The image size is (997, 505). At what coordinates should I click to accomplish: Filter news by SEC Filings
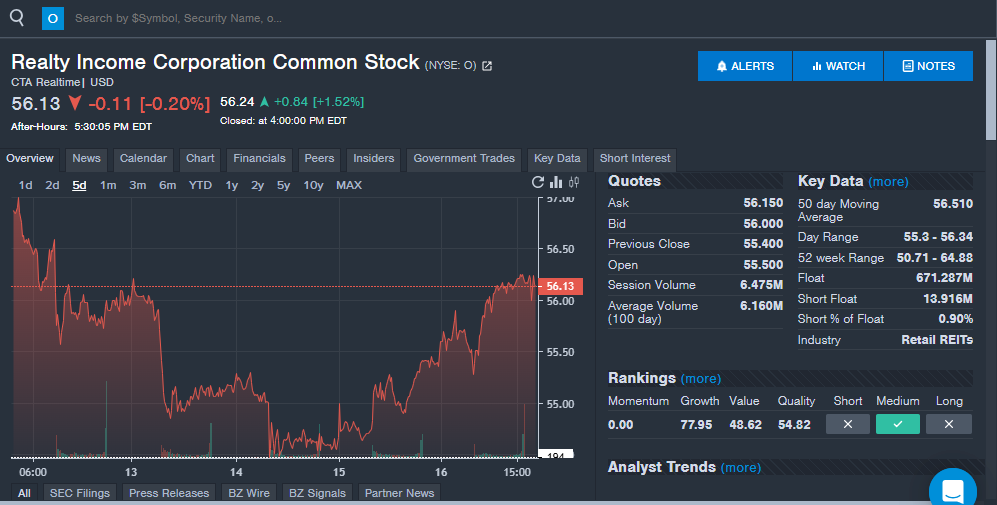tap(79, 494)
